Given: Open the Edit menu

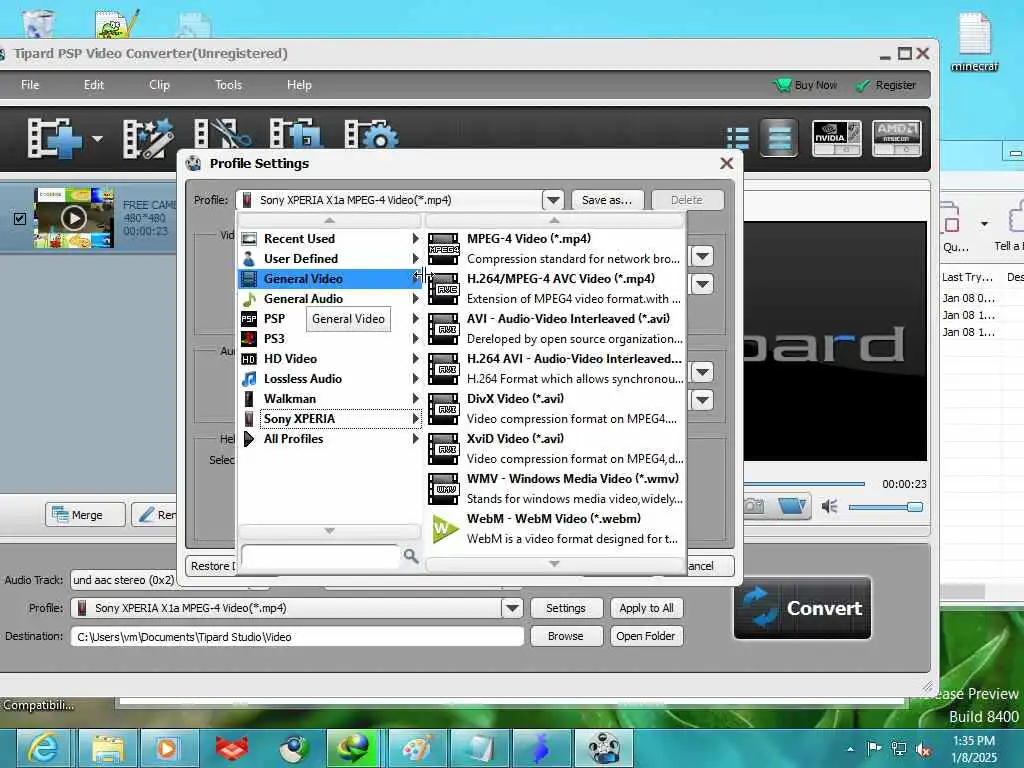Looking at the screenshot, I should click(x=93, y=85).
